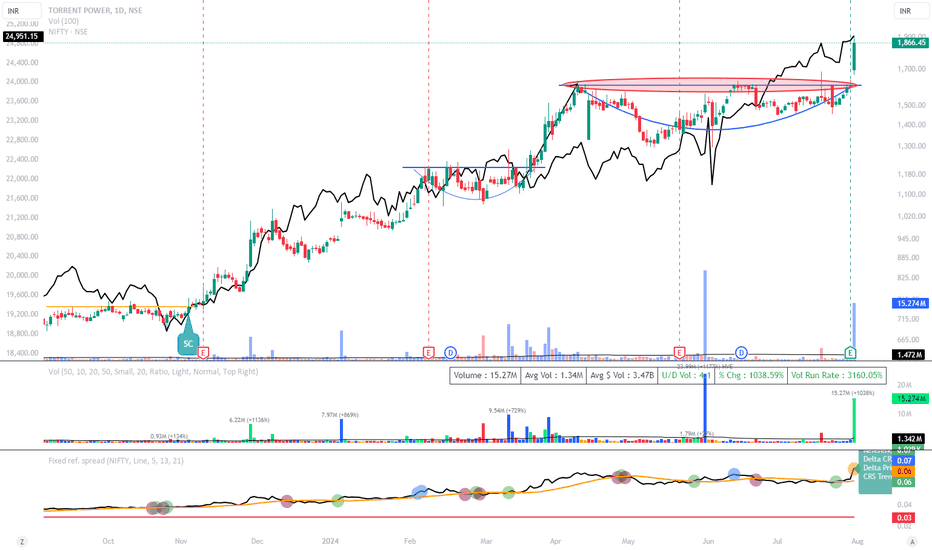This screenshot has width=932, height=550.
Task: Click the Z button at the bottom left
Action: click(x=22, y=541)
